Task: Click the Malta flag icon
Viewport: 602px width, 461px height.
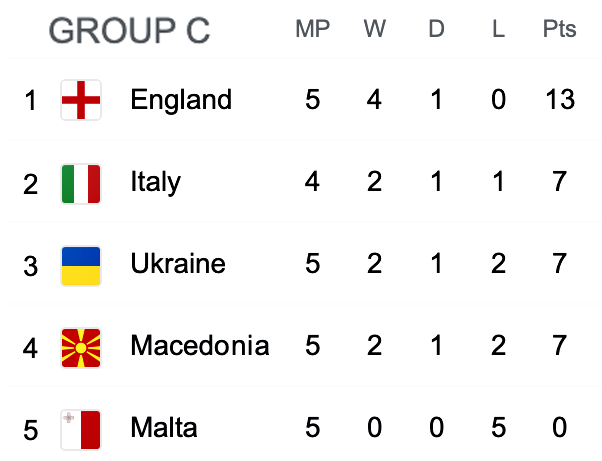Action: pyautogui.click(x=81, y=429)
